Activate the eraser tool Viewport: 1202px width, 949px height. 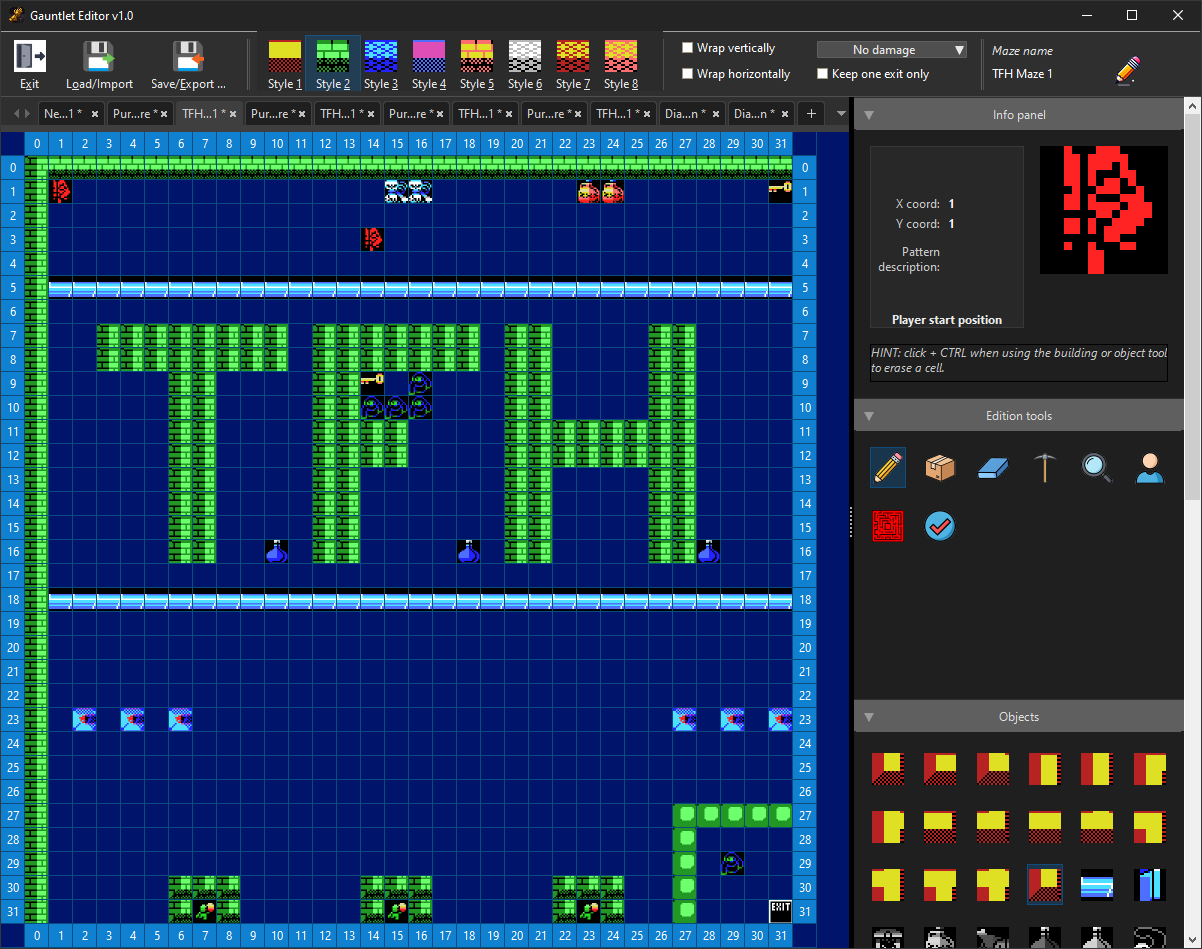[x=993, y=467]
